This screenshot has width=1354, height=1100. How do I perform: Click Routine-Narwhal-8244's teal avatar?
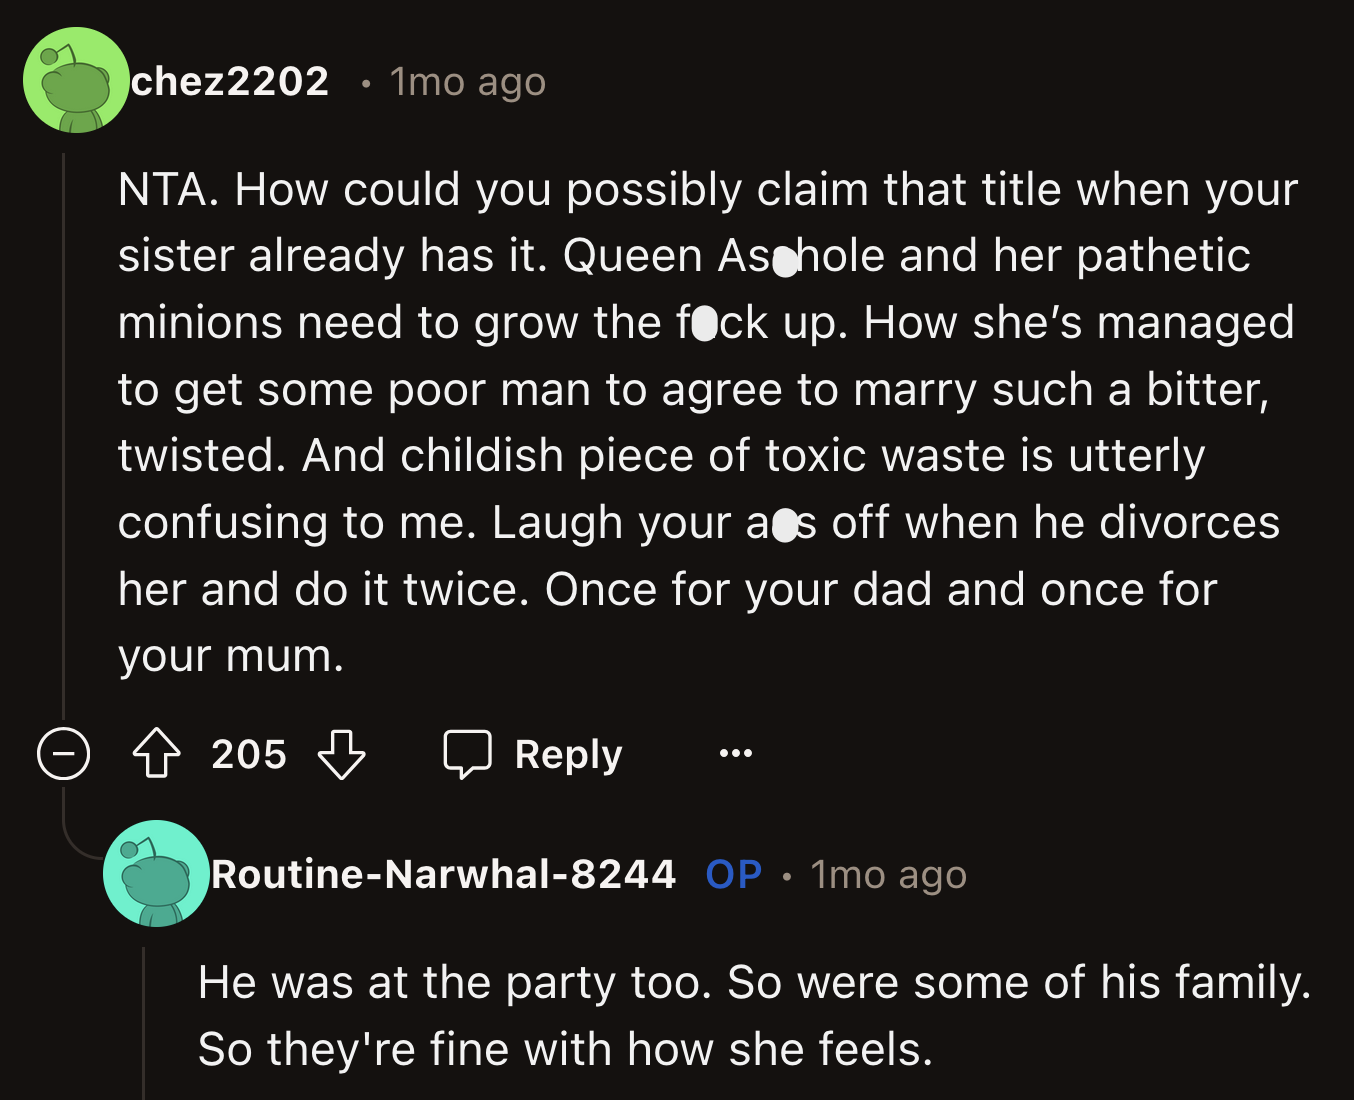pyautogui.click(x=155, y=875)
